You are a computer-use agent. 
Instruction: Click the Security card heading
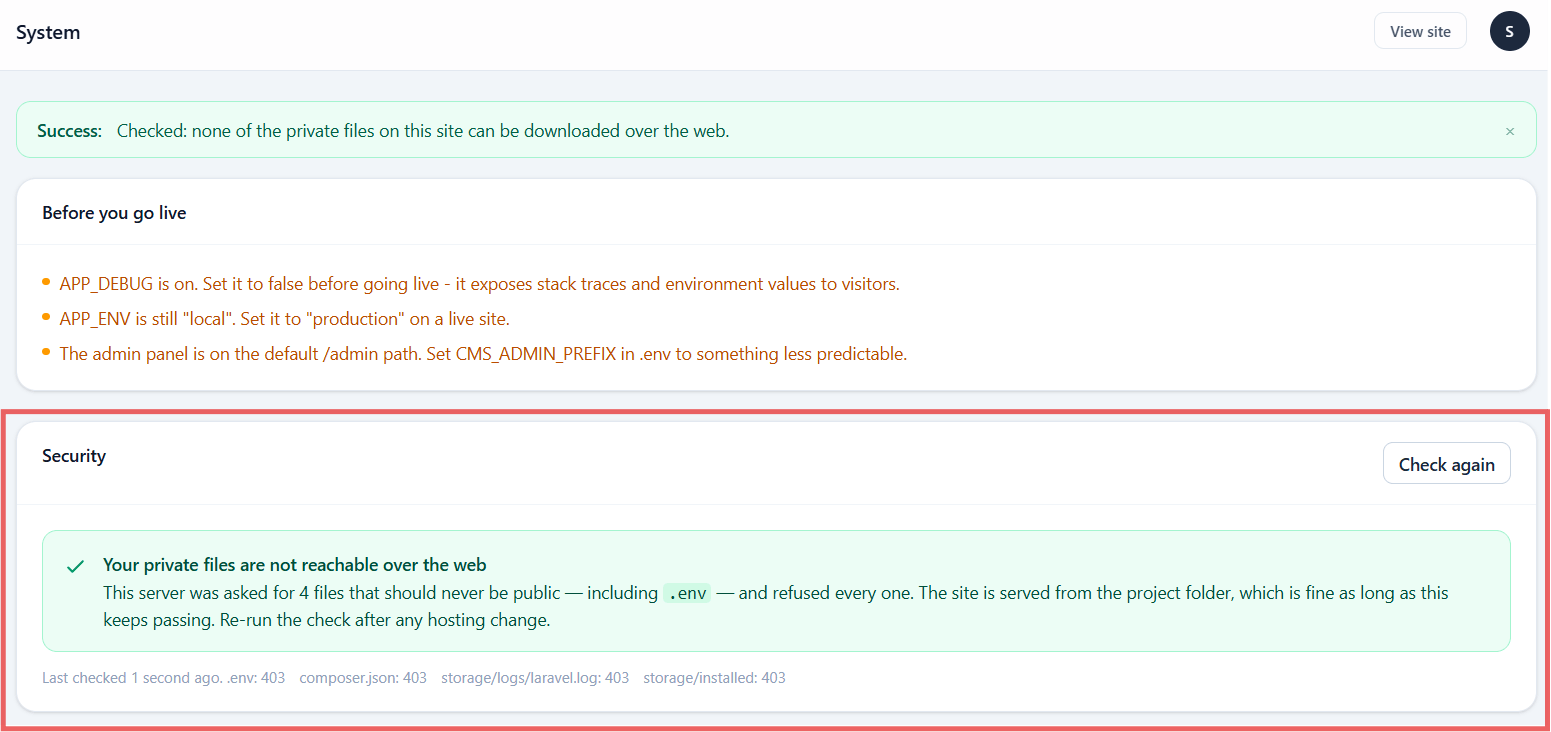tap(74, 456)
